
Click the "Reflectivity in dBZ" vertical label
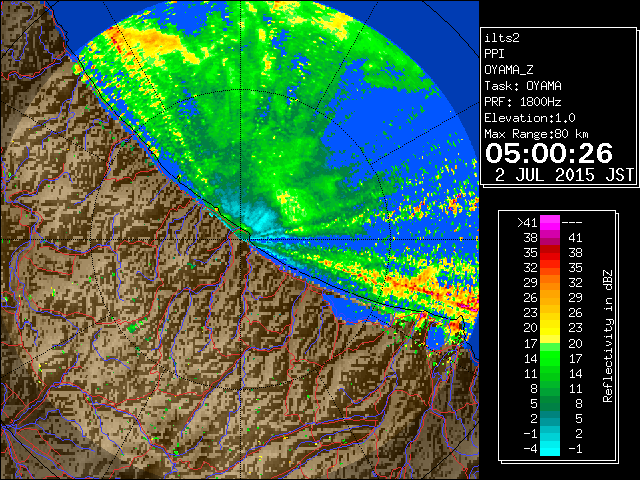[608, 336]
